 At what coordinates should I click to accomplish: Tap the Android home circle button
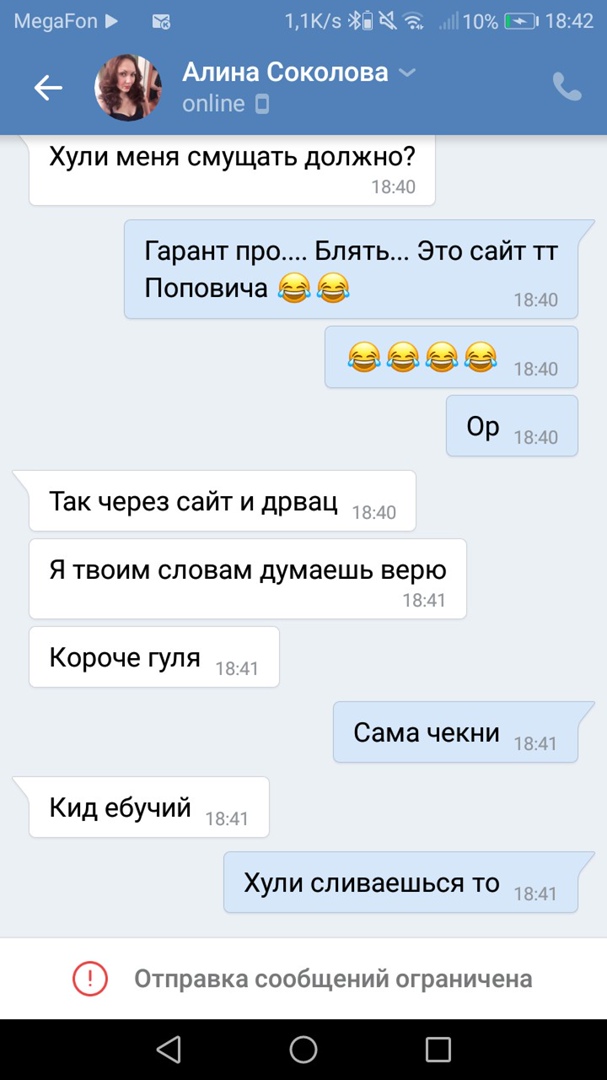[x=303, y=1049]
